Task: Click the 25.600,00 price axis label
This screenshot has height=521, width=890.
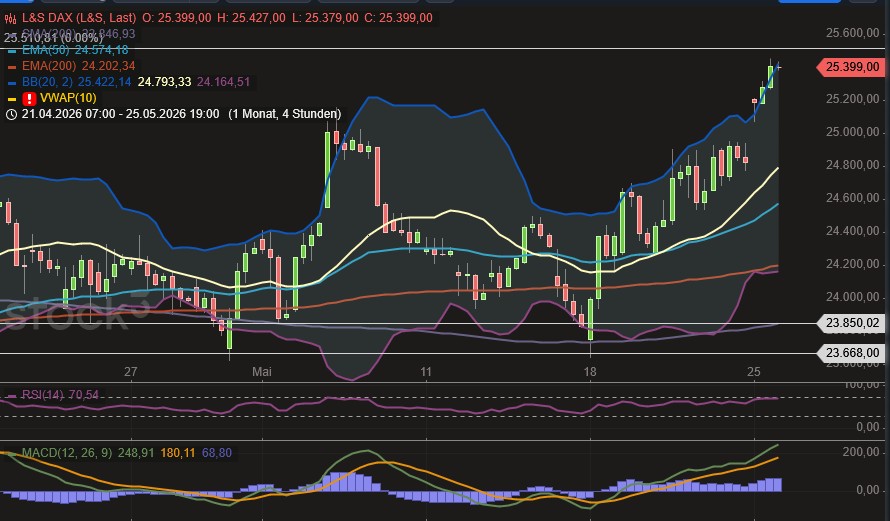Action: click(853, 33)
